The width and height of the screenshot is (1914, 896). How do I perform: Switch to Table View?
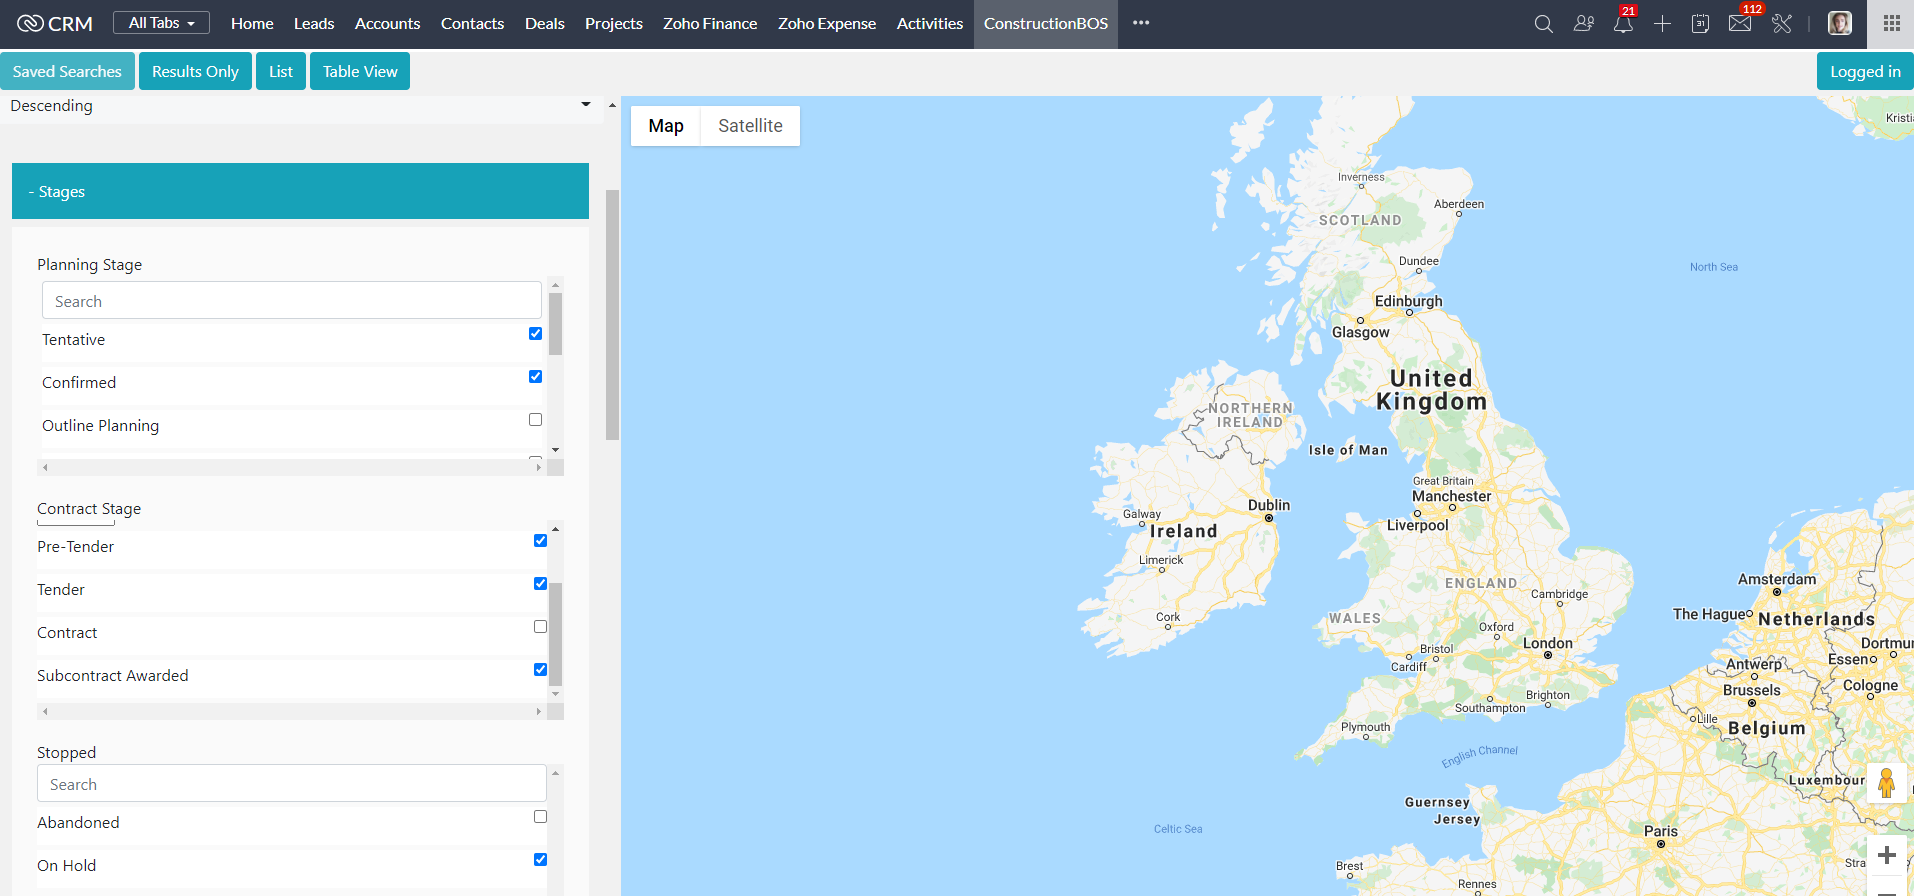click(360, 71)
